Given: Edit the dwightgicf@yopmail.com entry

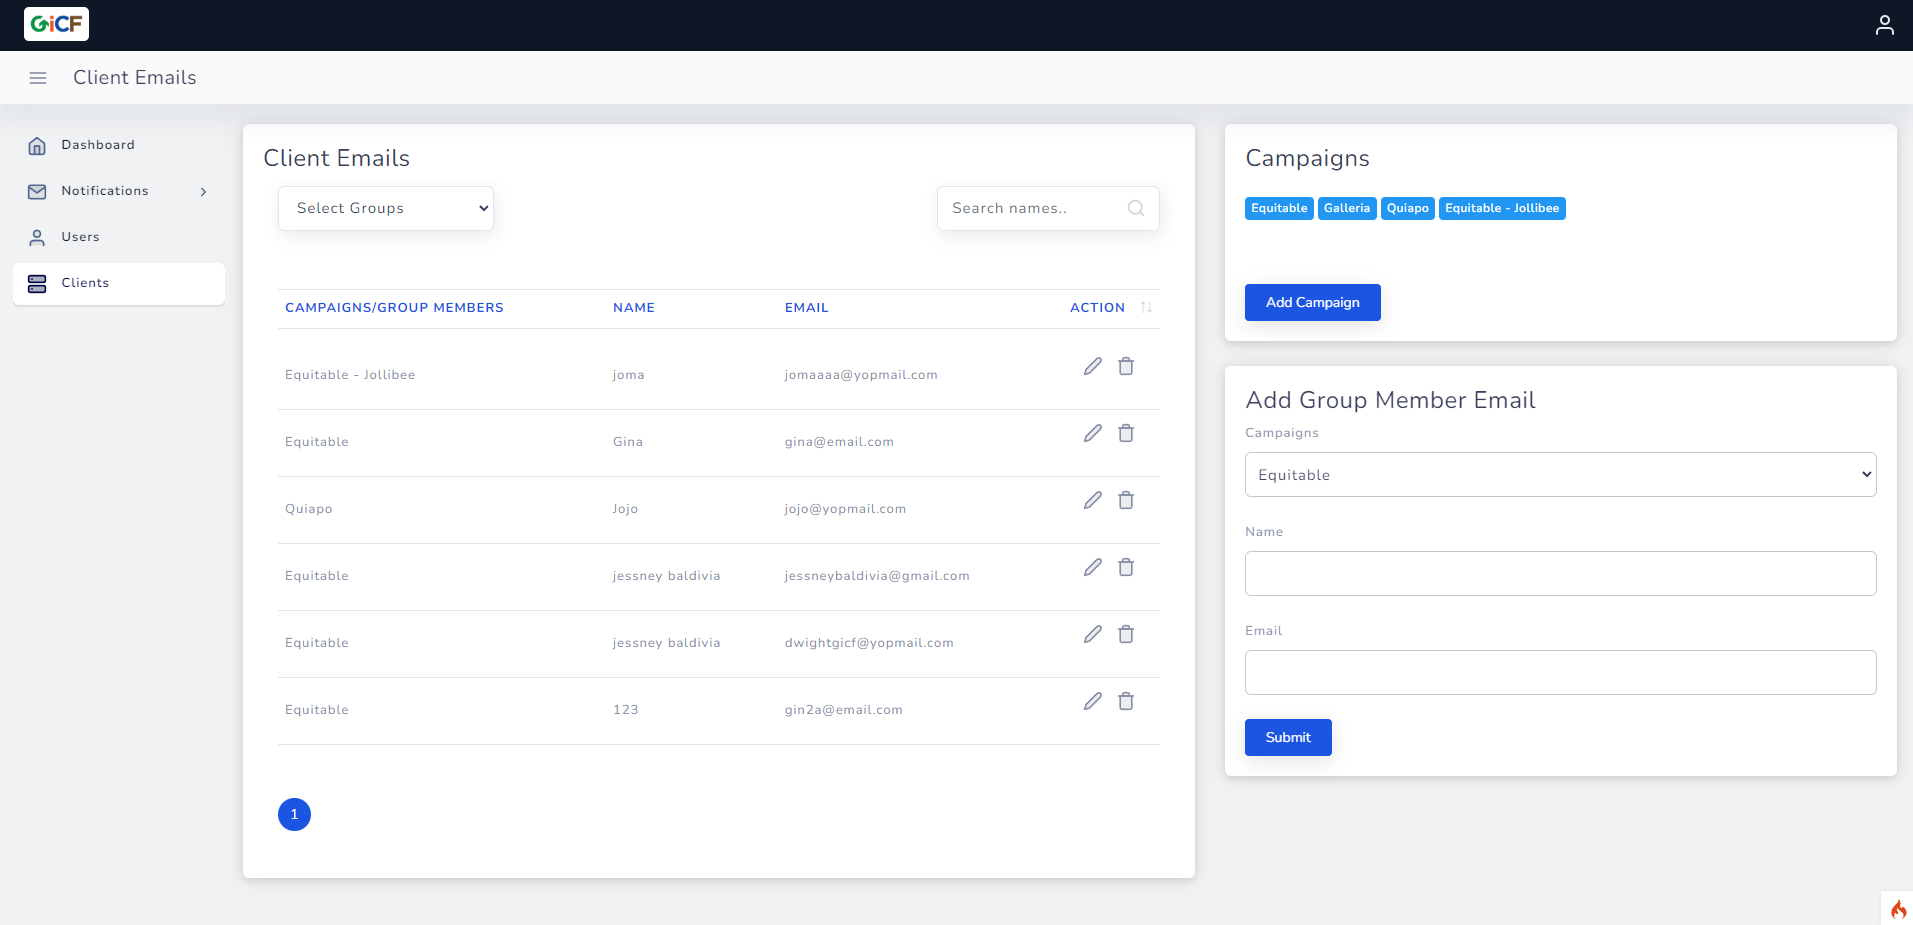Looking at the screenshot, I should pos(1092,634).
